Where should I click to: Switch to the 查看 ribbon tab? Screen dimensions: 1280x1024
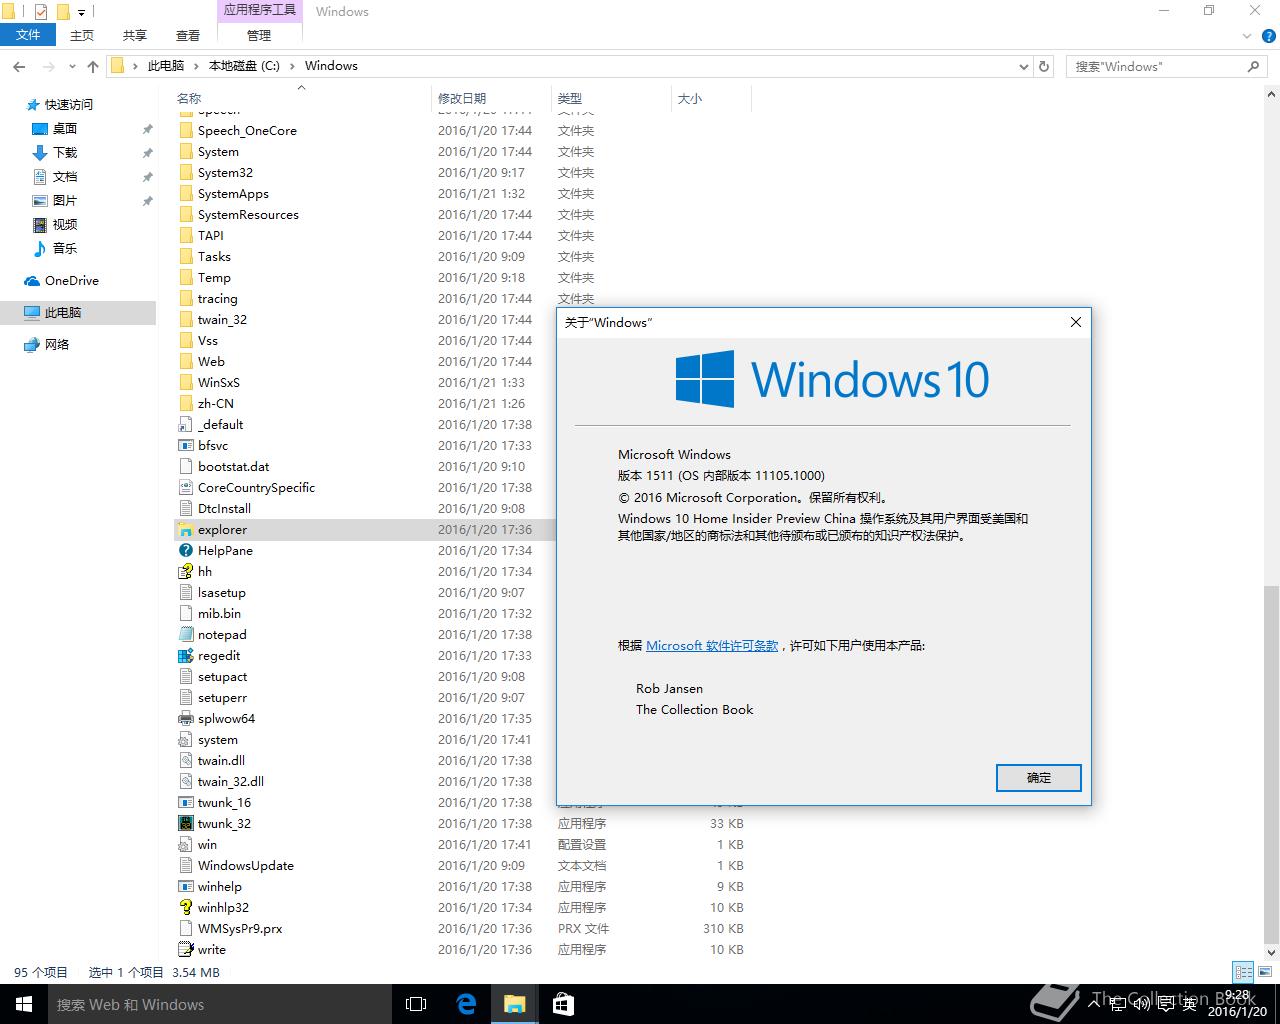188,35
